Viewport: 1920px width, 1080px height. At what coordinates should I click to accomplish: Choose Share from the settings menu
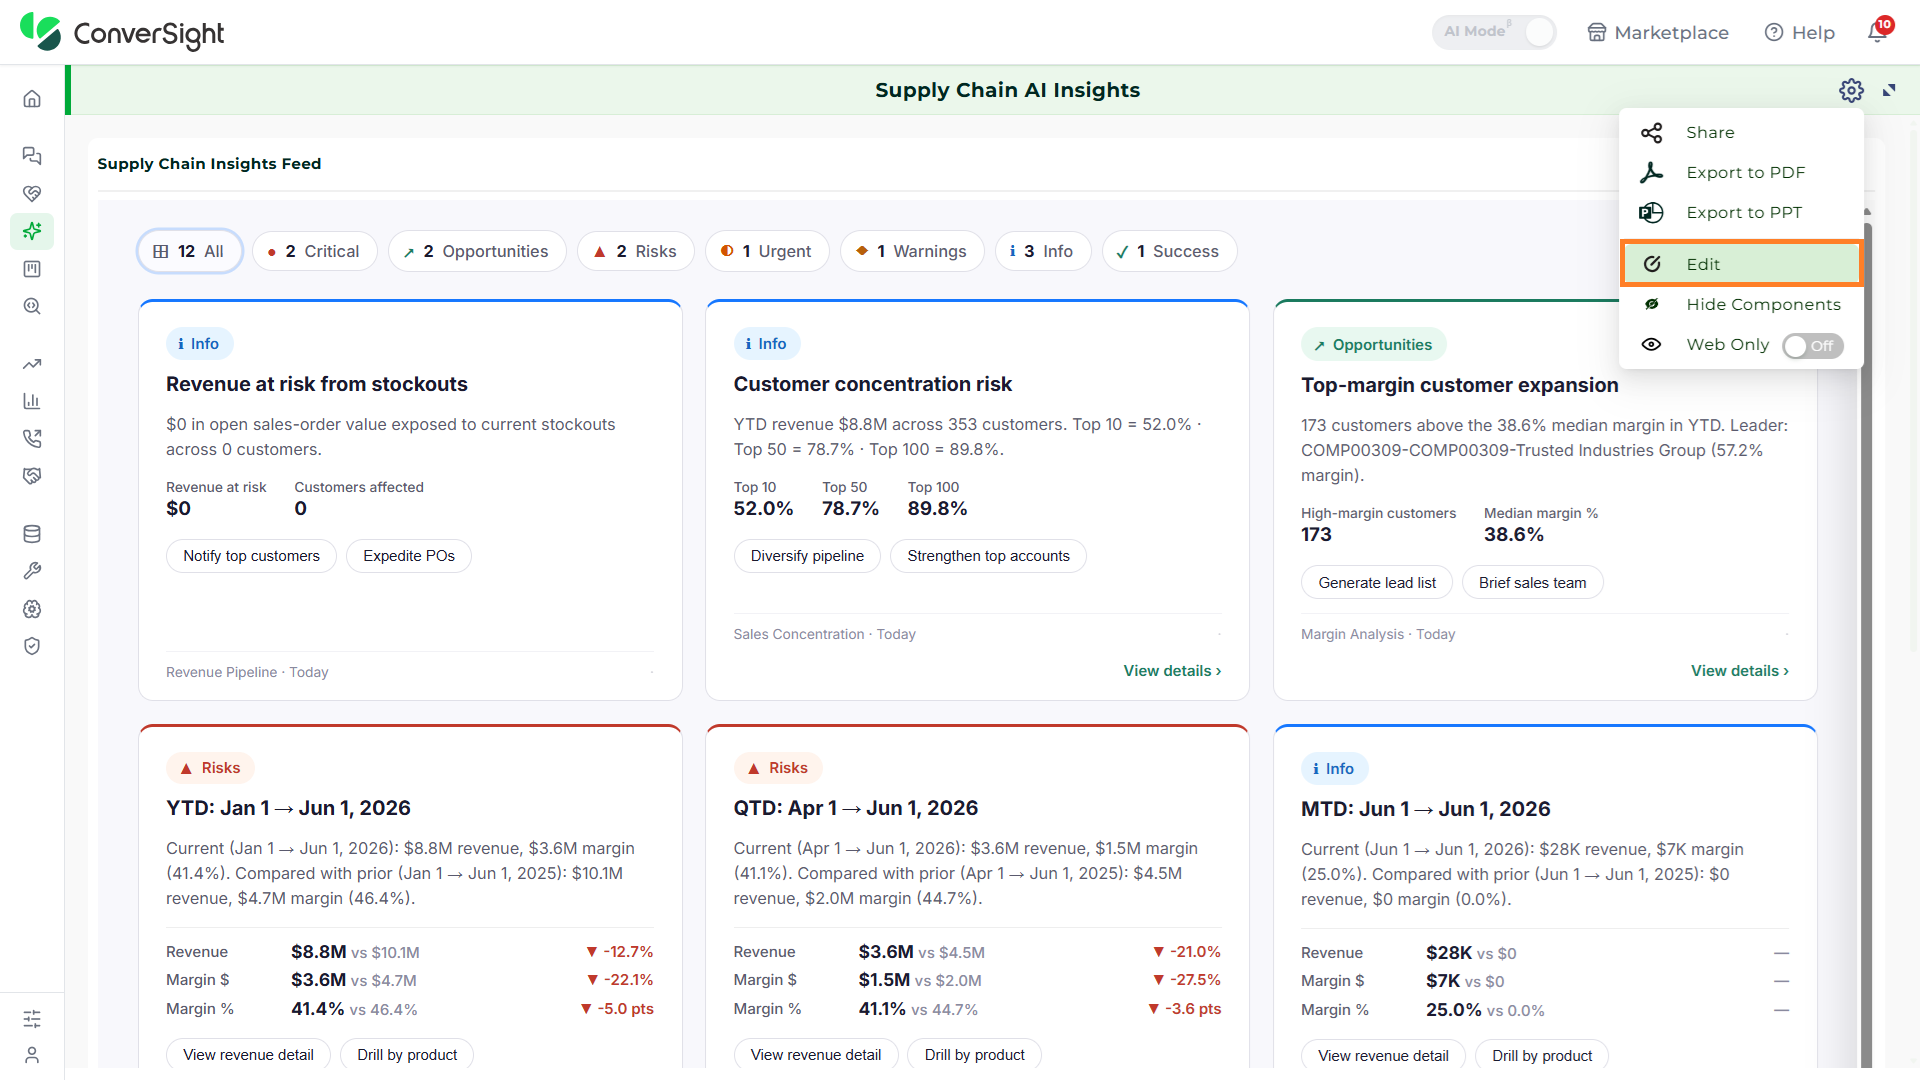tap(1741, 132)
